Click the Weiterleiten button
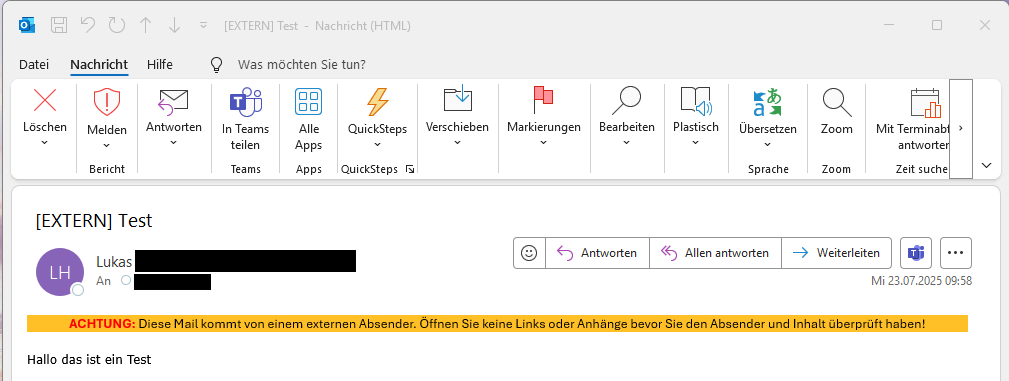The width and height of the screenshot is (1009, 381). 837,253
